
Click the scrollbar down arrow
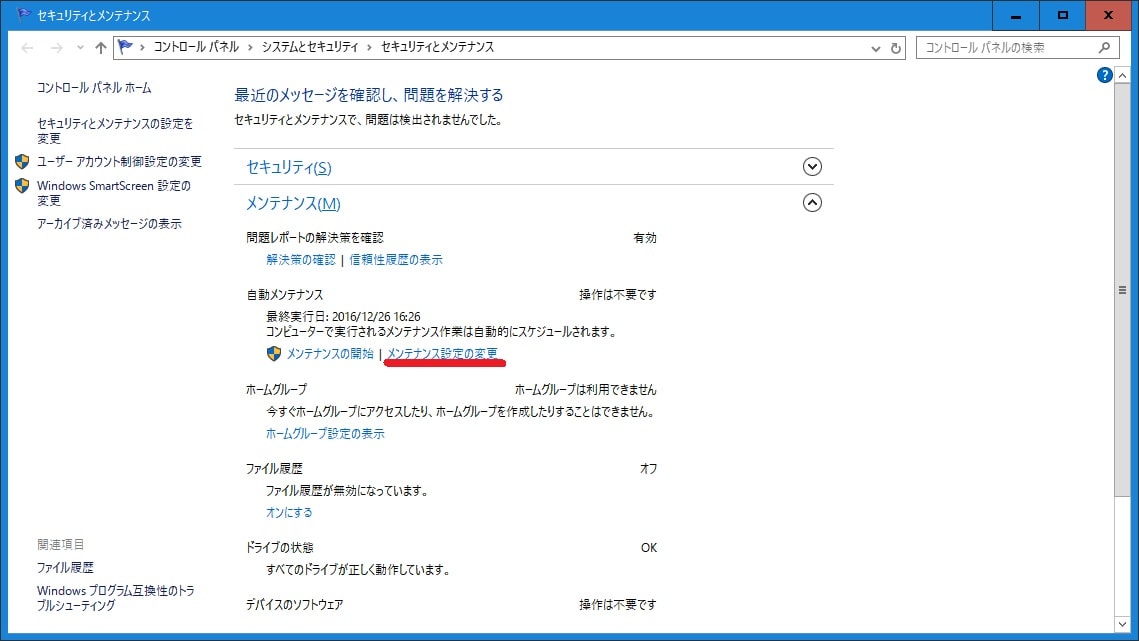(x=1122, y=624)
